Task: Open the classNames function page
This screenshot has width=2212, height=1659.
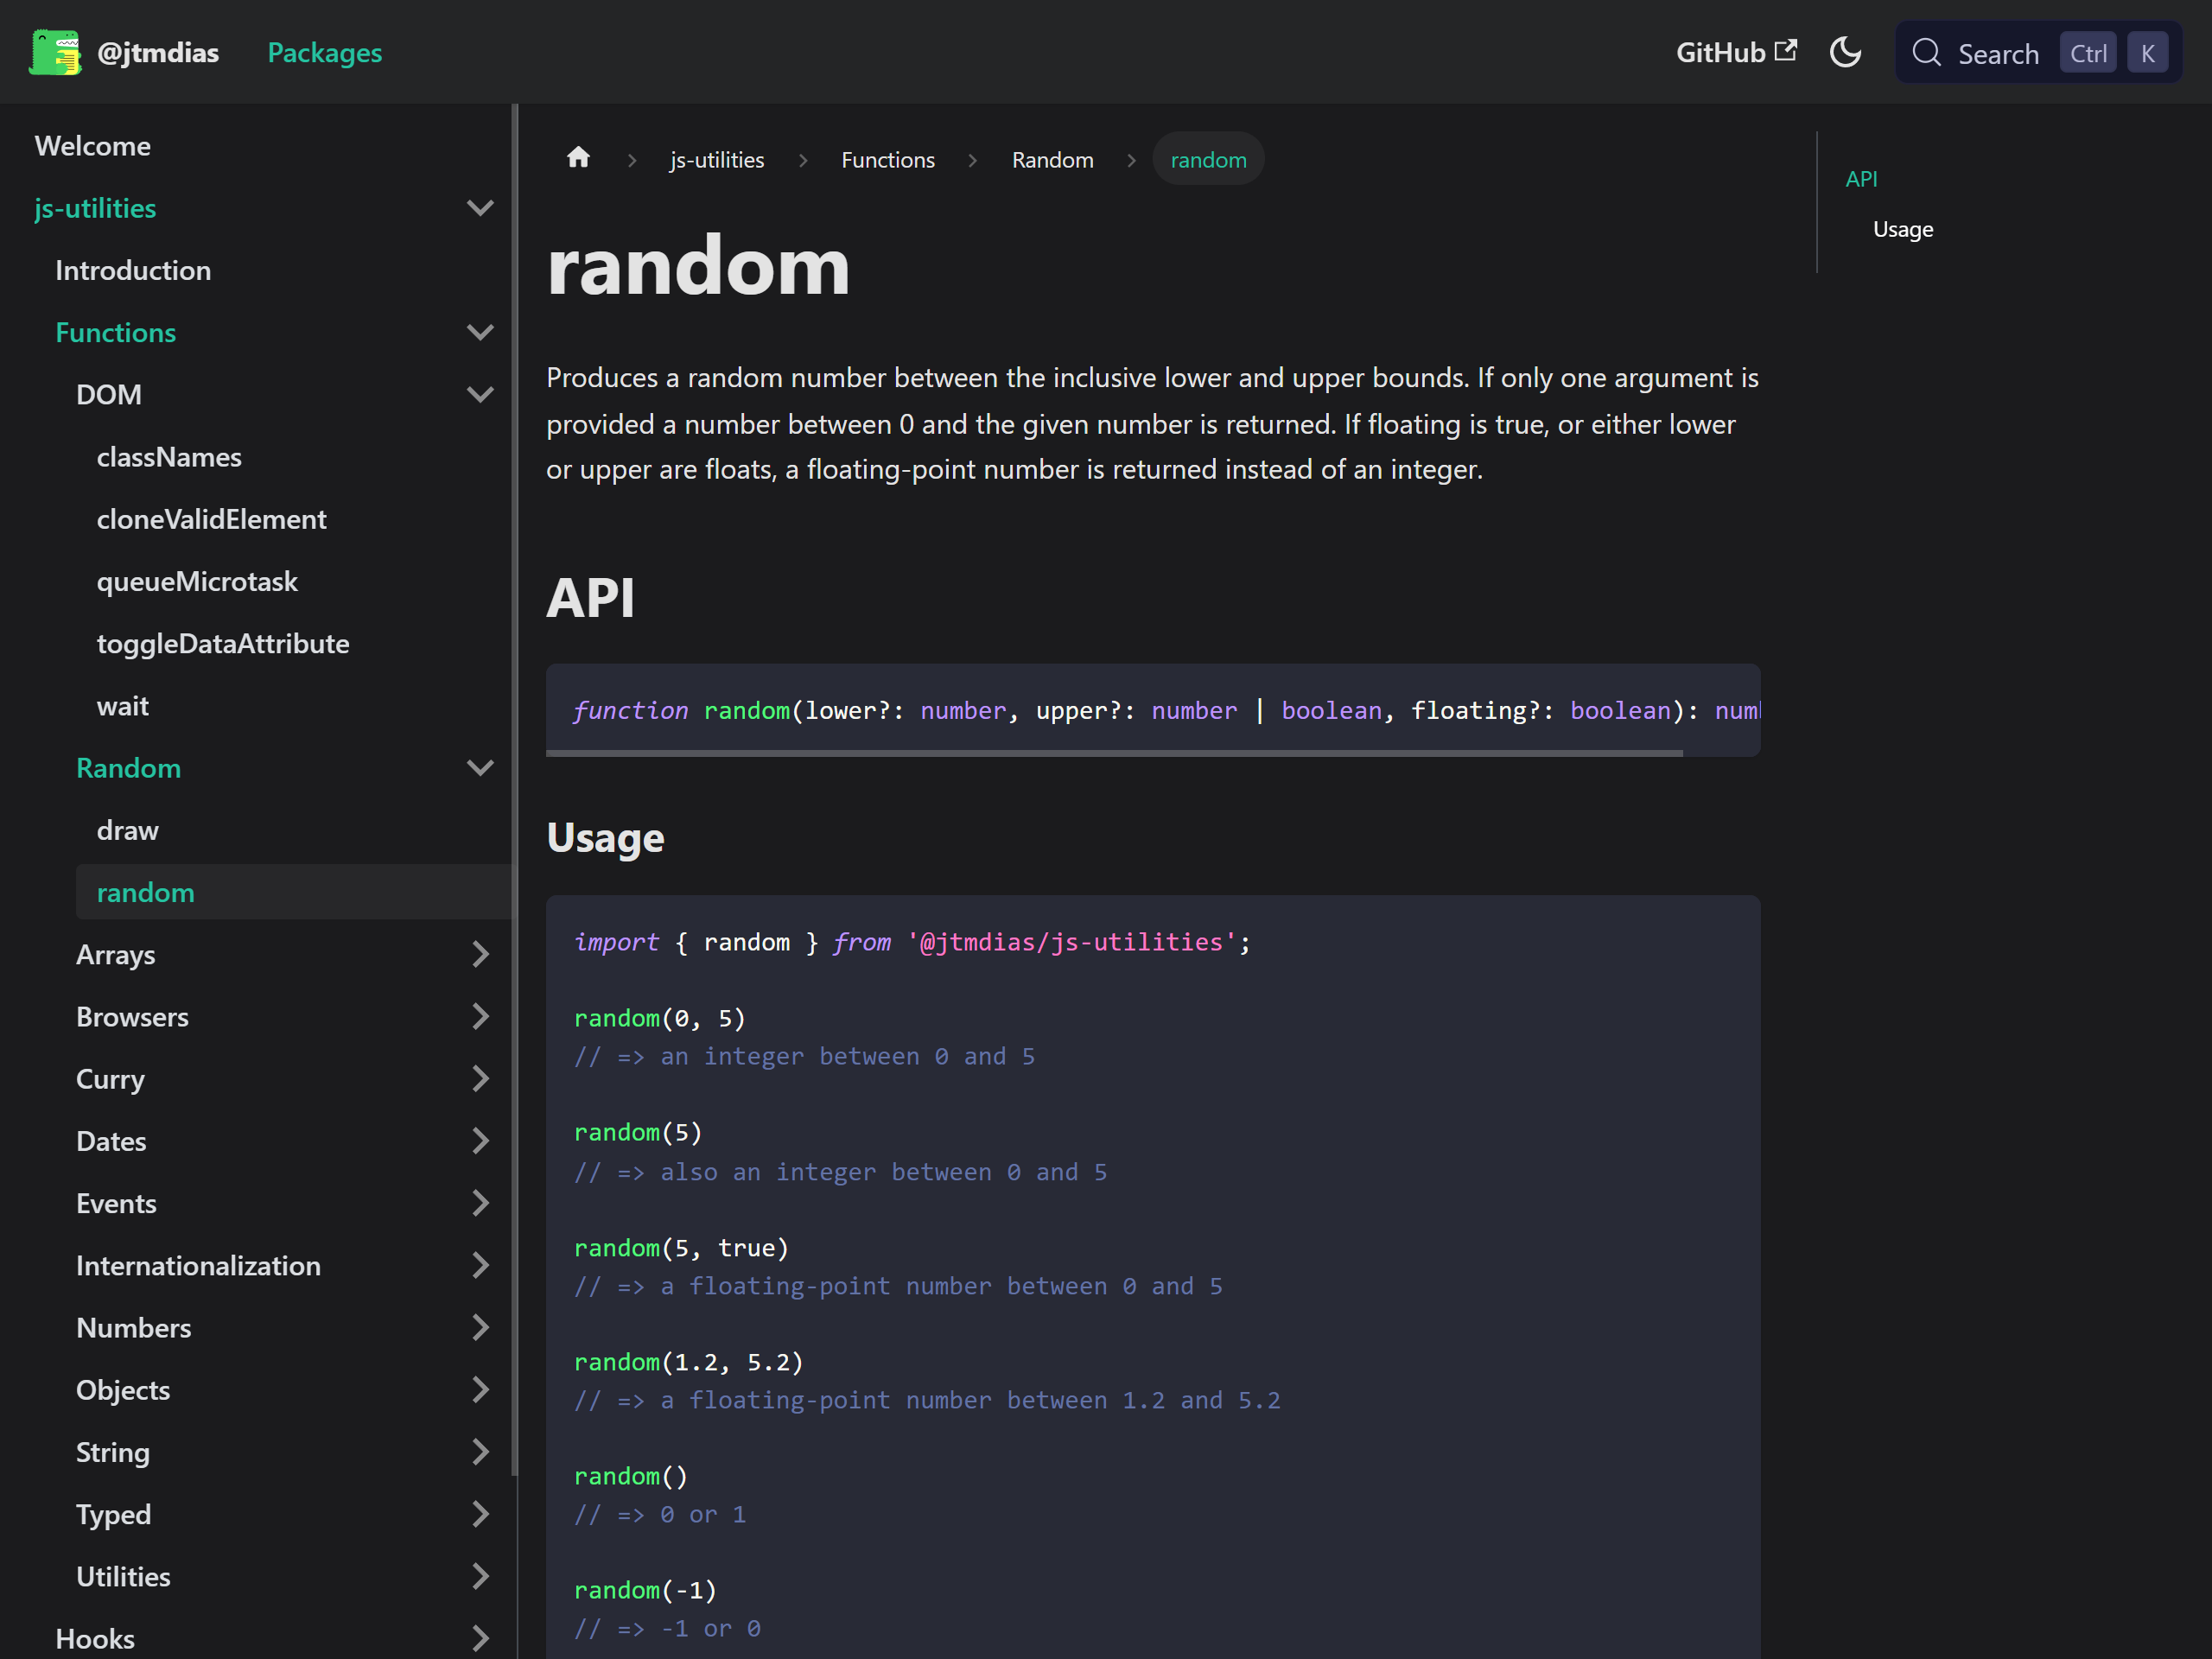Action: click(x=169, y=457)
